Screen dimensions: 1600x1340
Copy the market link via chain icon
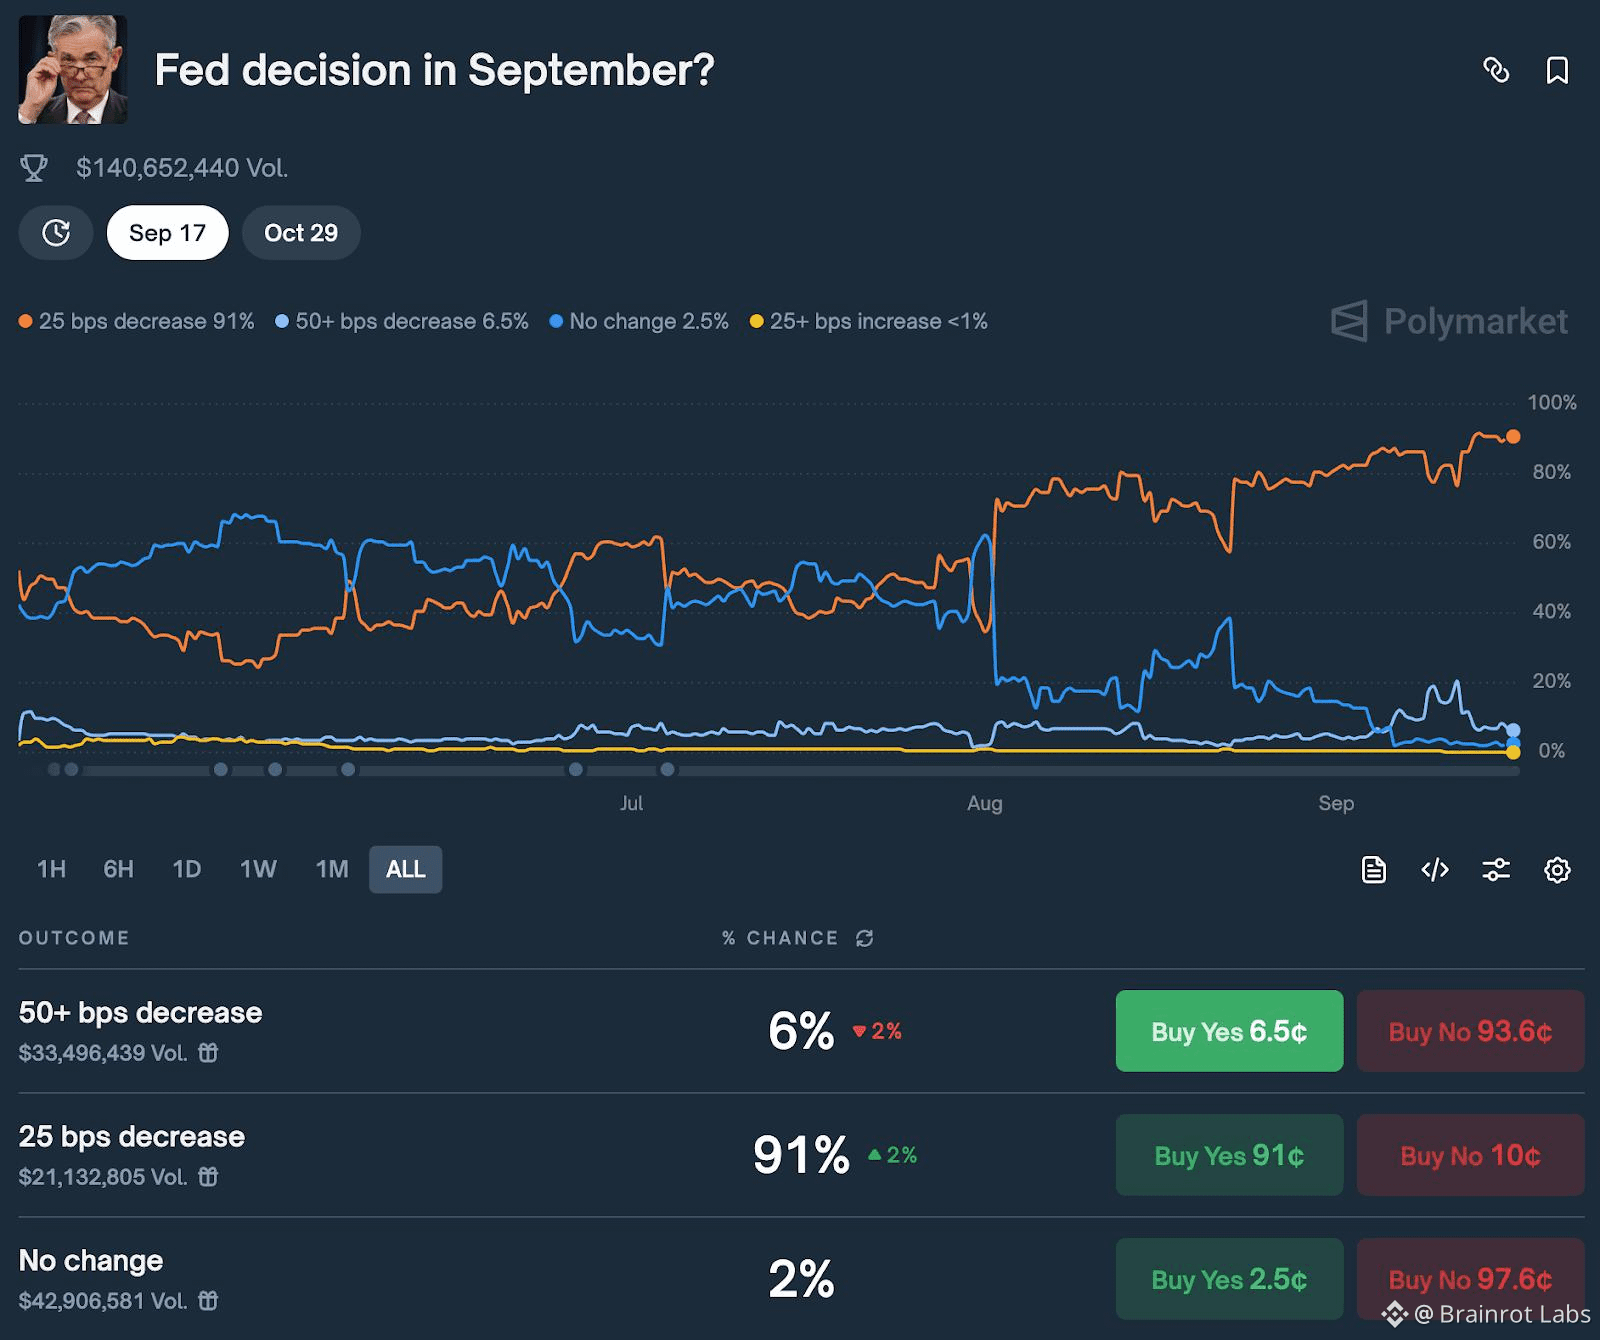coord(1496,70)
